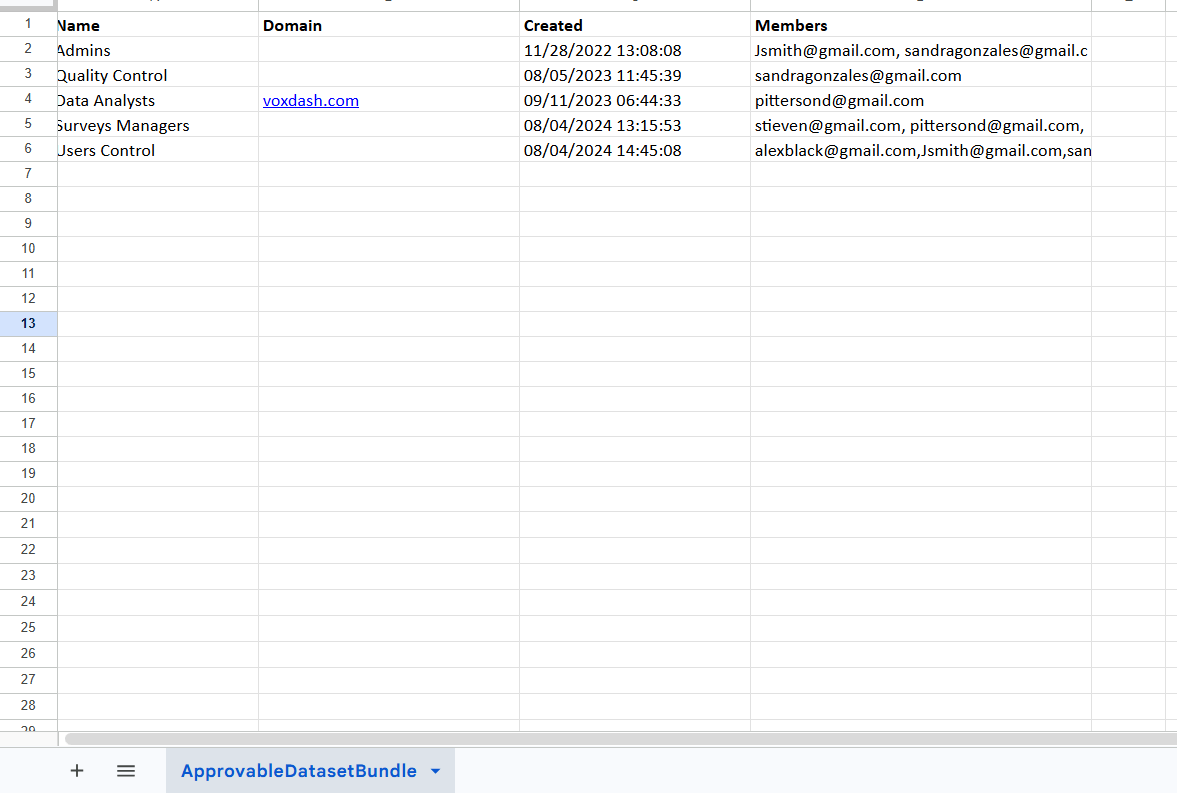Select the Surveys Managers cell
1177x793 pixels.
pos(158,125)
